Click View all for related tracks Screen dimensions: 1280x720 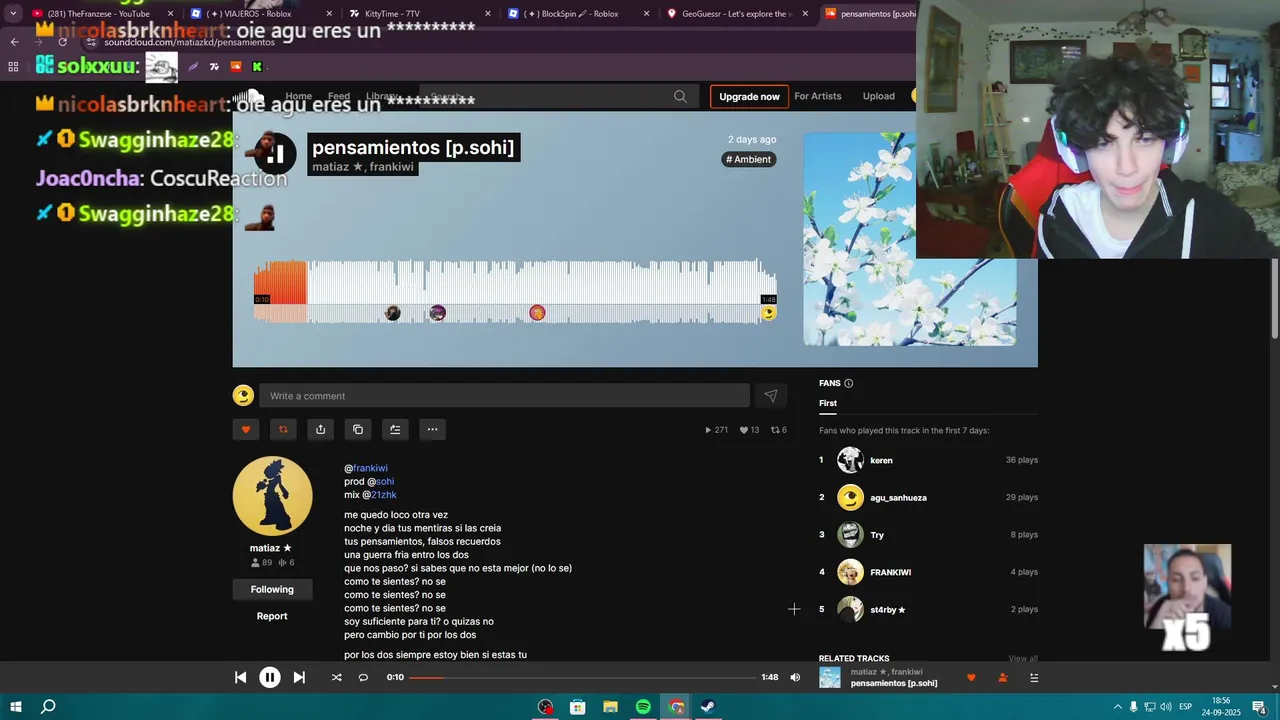click(x=1023, y=658)
